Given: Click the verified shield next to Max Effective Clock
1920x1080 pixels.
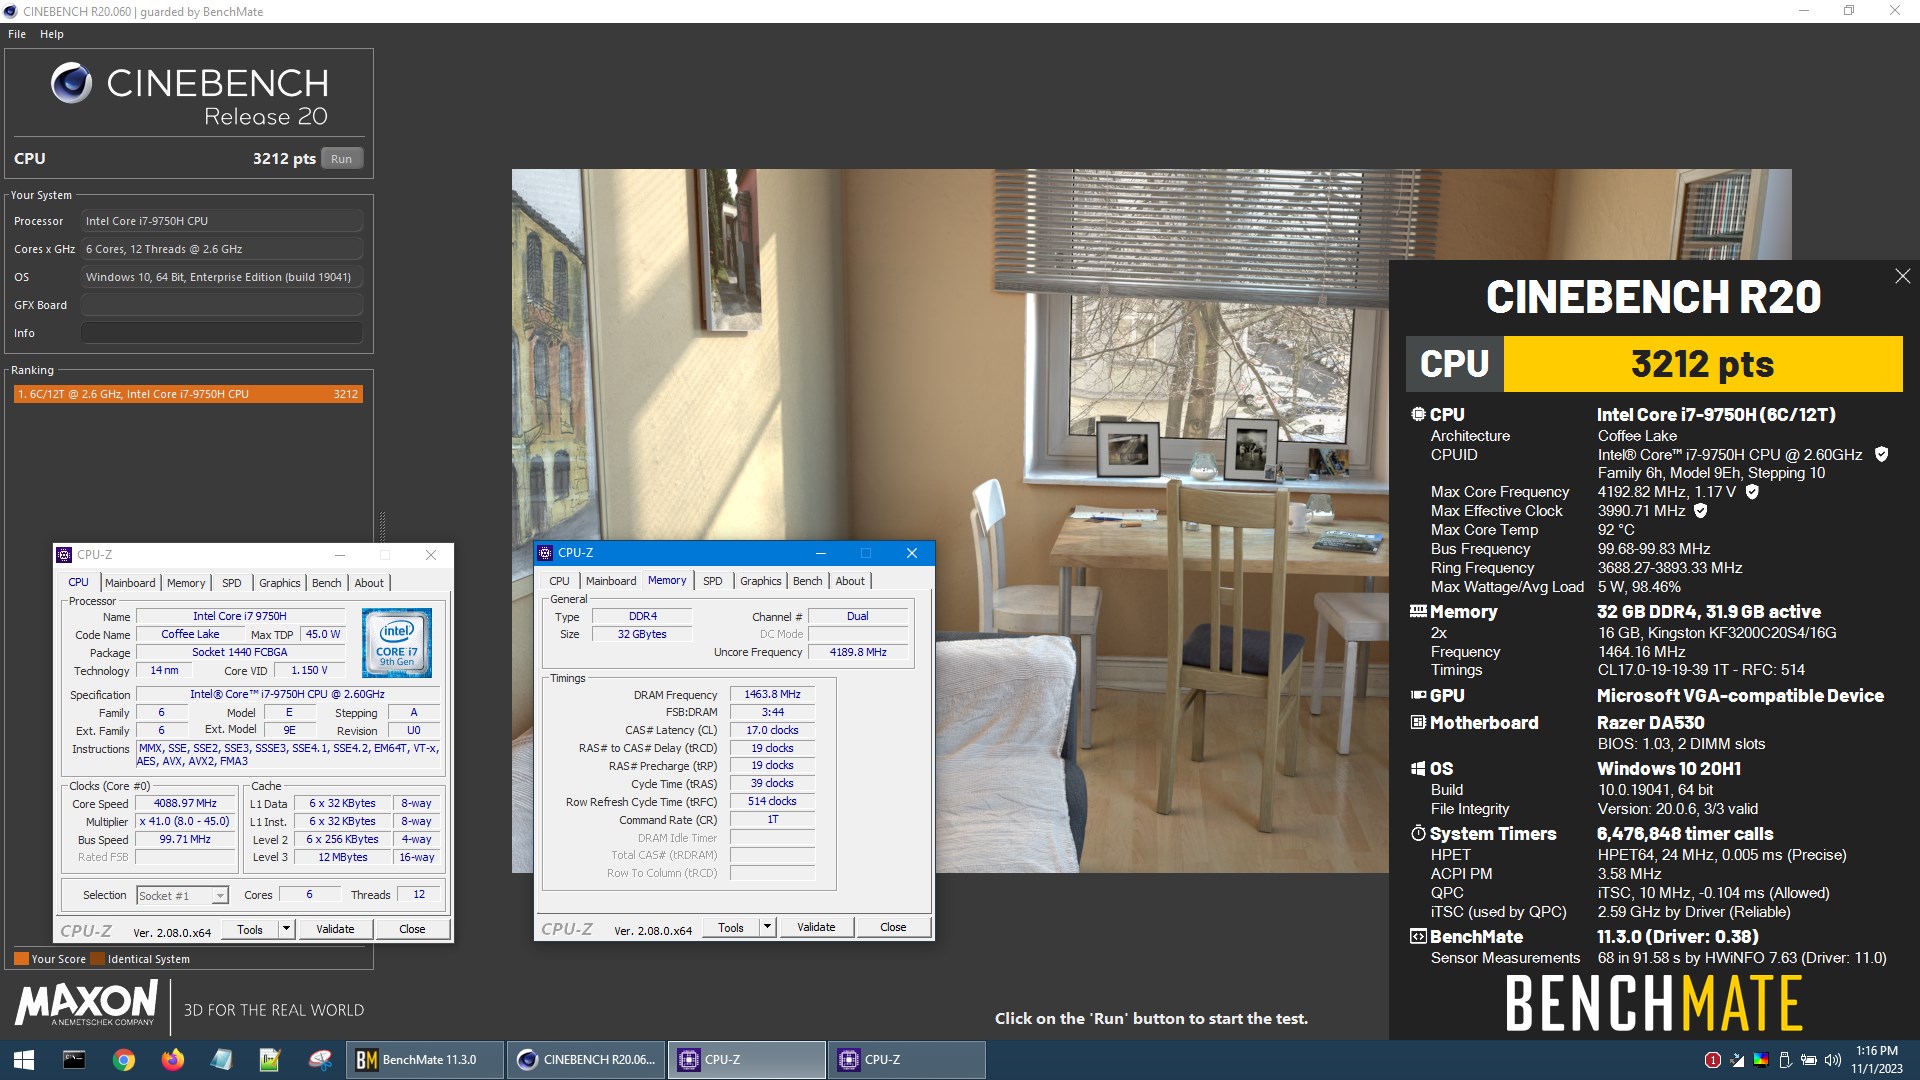Looking at the screenshot, I should coord(1701,510).
